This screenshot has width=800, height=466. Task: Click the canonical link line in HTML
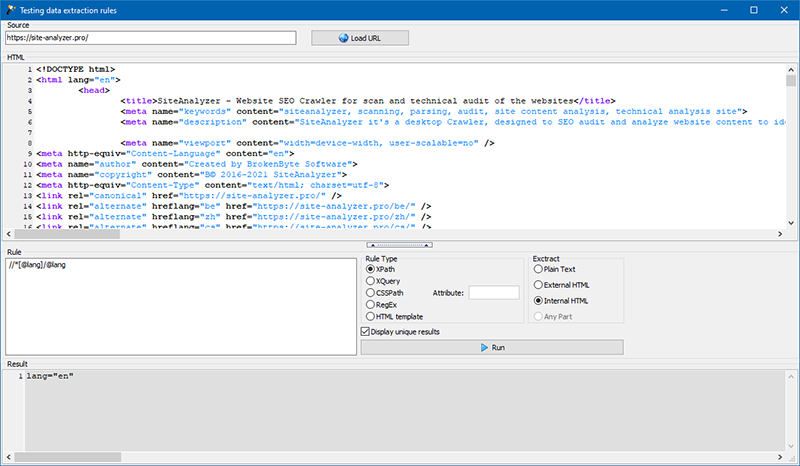189,196
